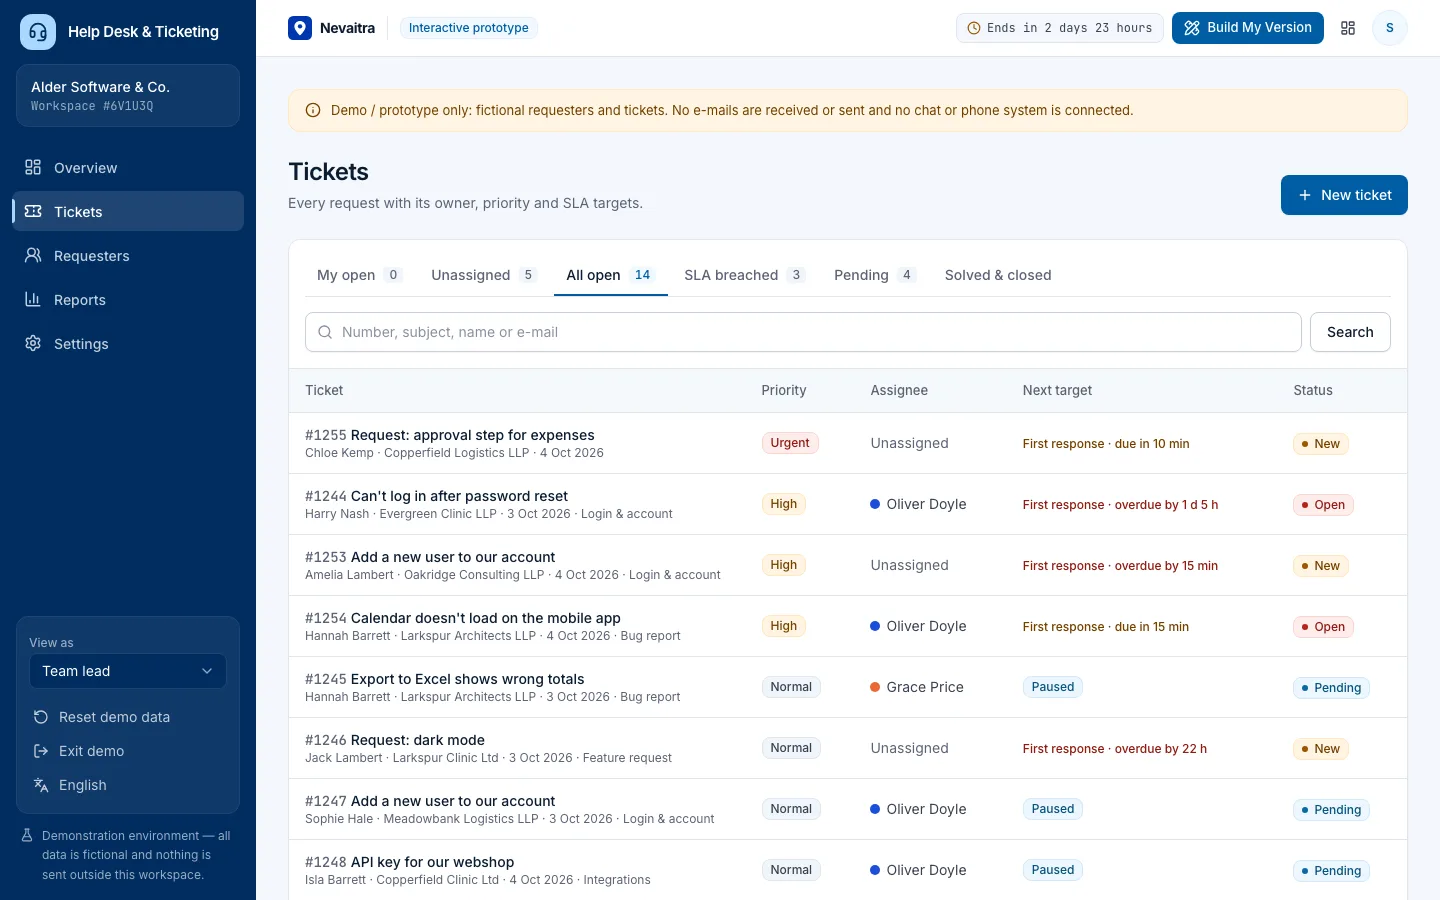This screenshot has height=900, width=1440.
Task: Click the Build My Version button
Action: click(x=1248, y=28)
